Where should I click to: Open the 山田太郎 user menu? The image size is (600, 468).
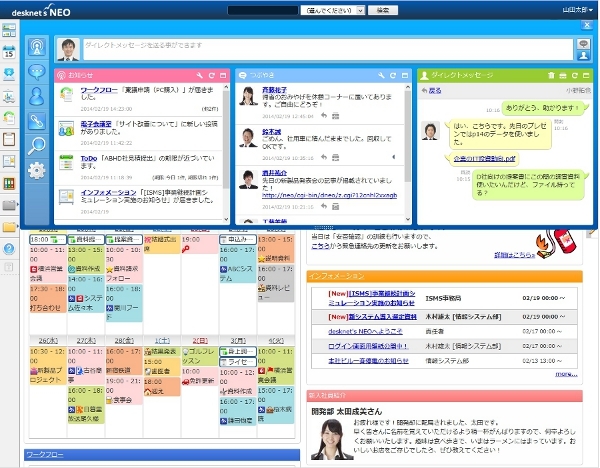tap(577, 10)
